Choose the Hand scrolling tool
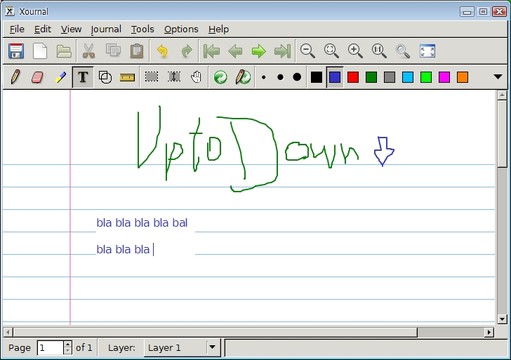511x360 pixels. (196, 77)
